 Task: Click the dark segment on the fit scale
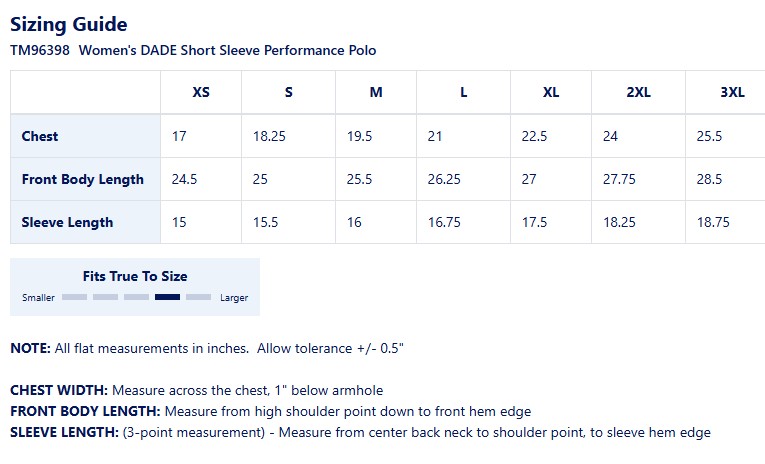[x=168, y=297]
